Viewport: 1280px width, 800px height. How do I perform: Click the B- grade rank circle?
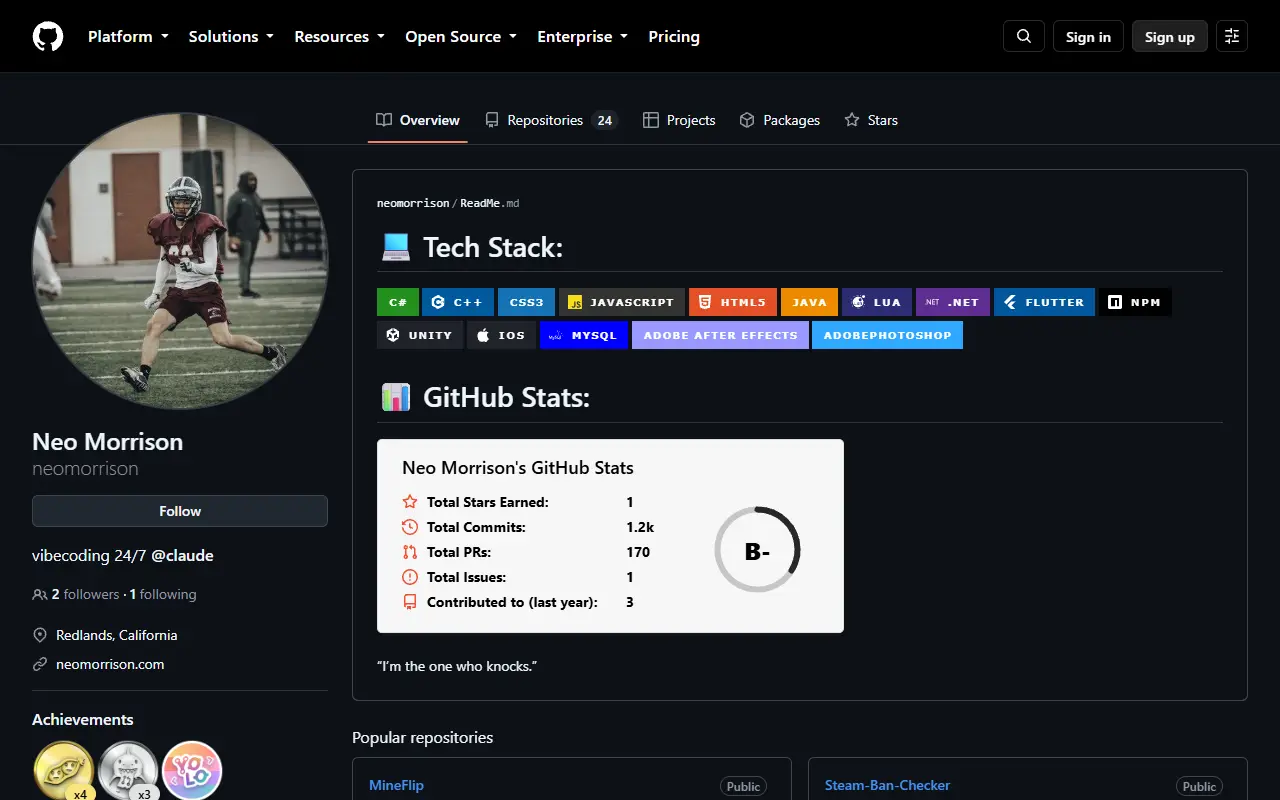[x=758, y=550]
